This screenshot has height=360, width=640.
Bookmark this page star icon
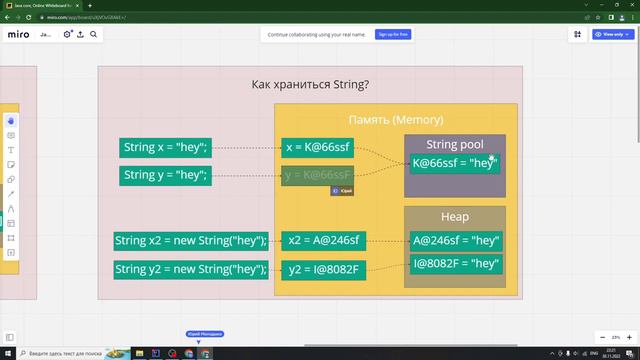point(598,18)
